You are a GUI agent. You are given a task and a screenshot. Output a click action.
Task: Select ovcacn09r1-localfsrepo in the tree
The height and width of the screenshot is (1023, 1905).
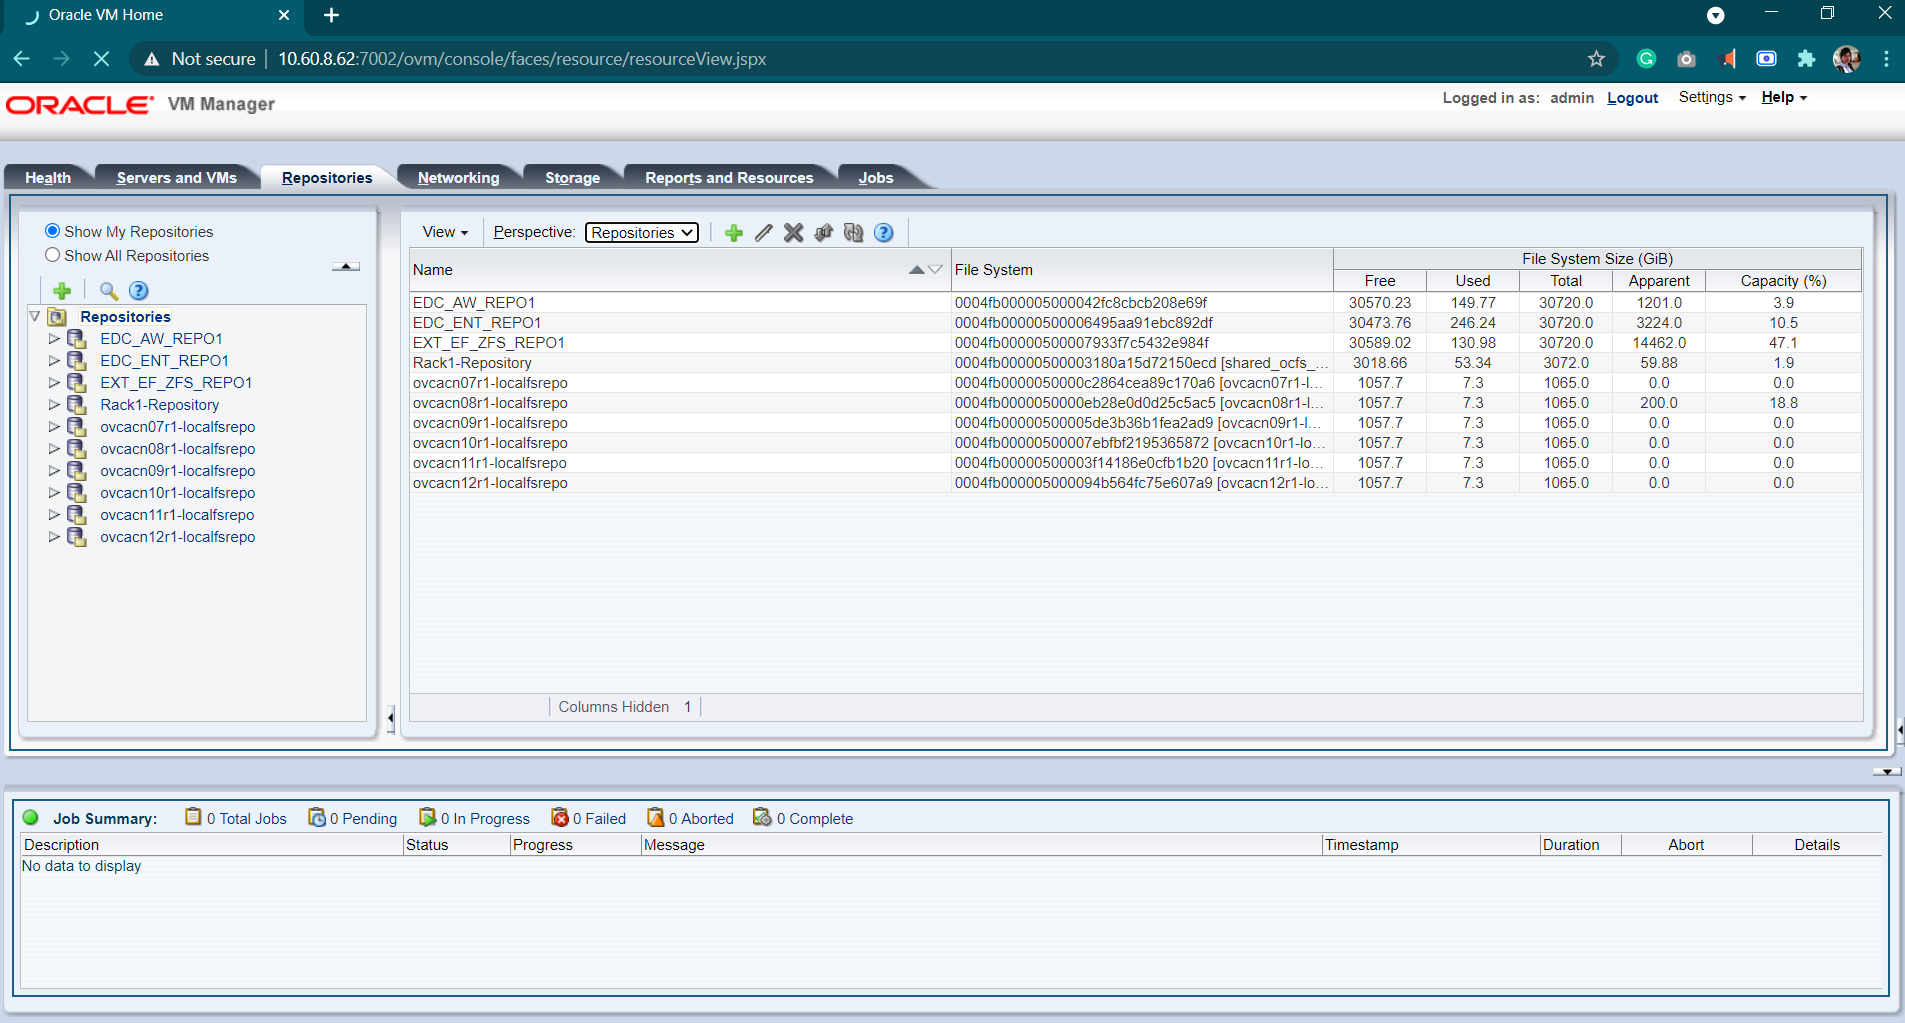(177, 471)
